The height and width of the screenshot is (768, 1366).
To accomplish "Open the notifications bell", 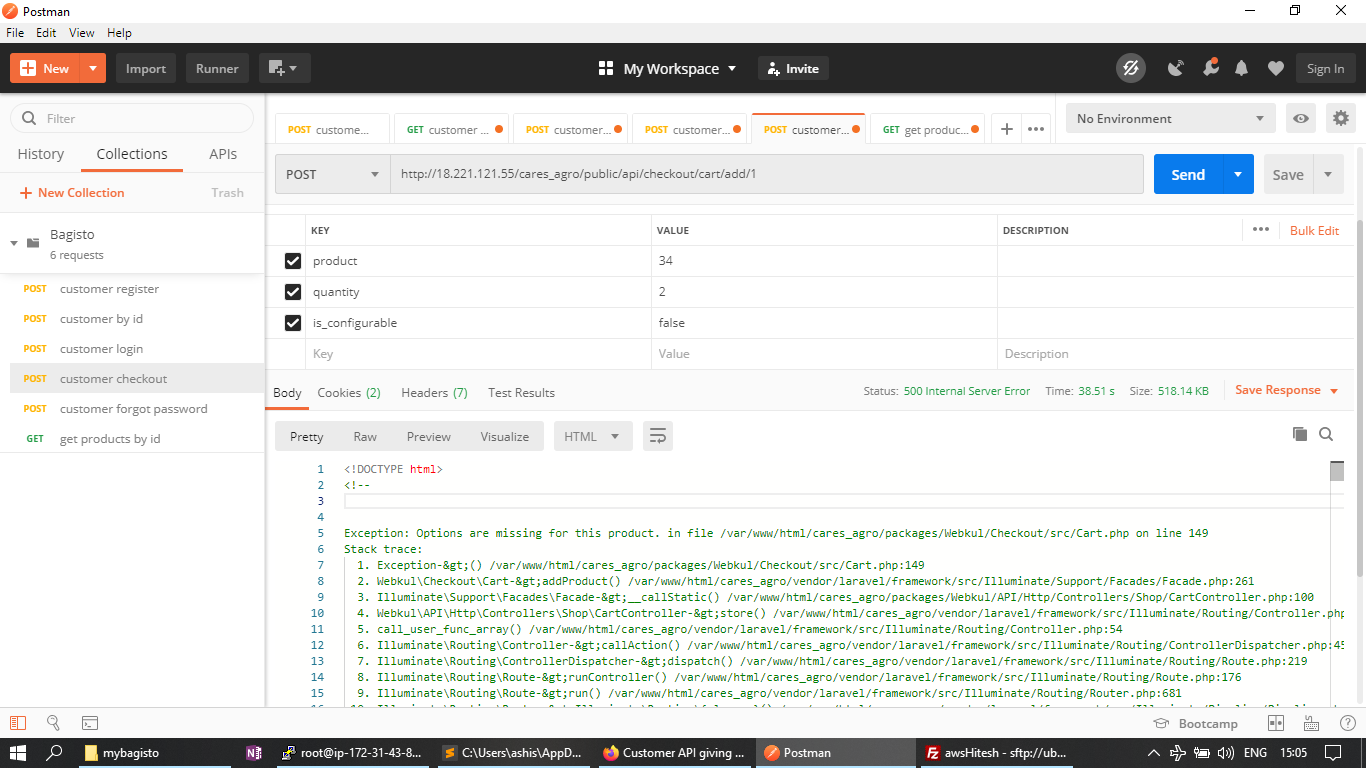I will (1241, 68).
